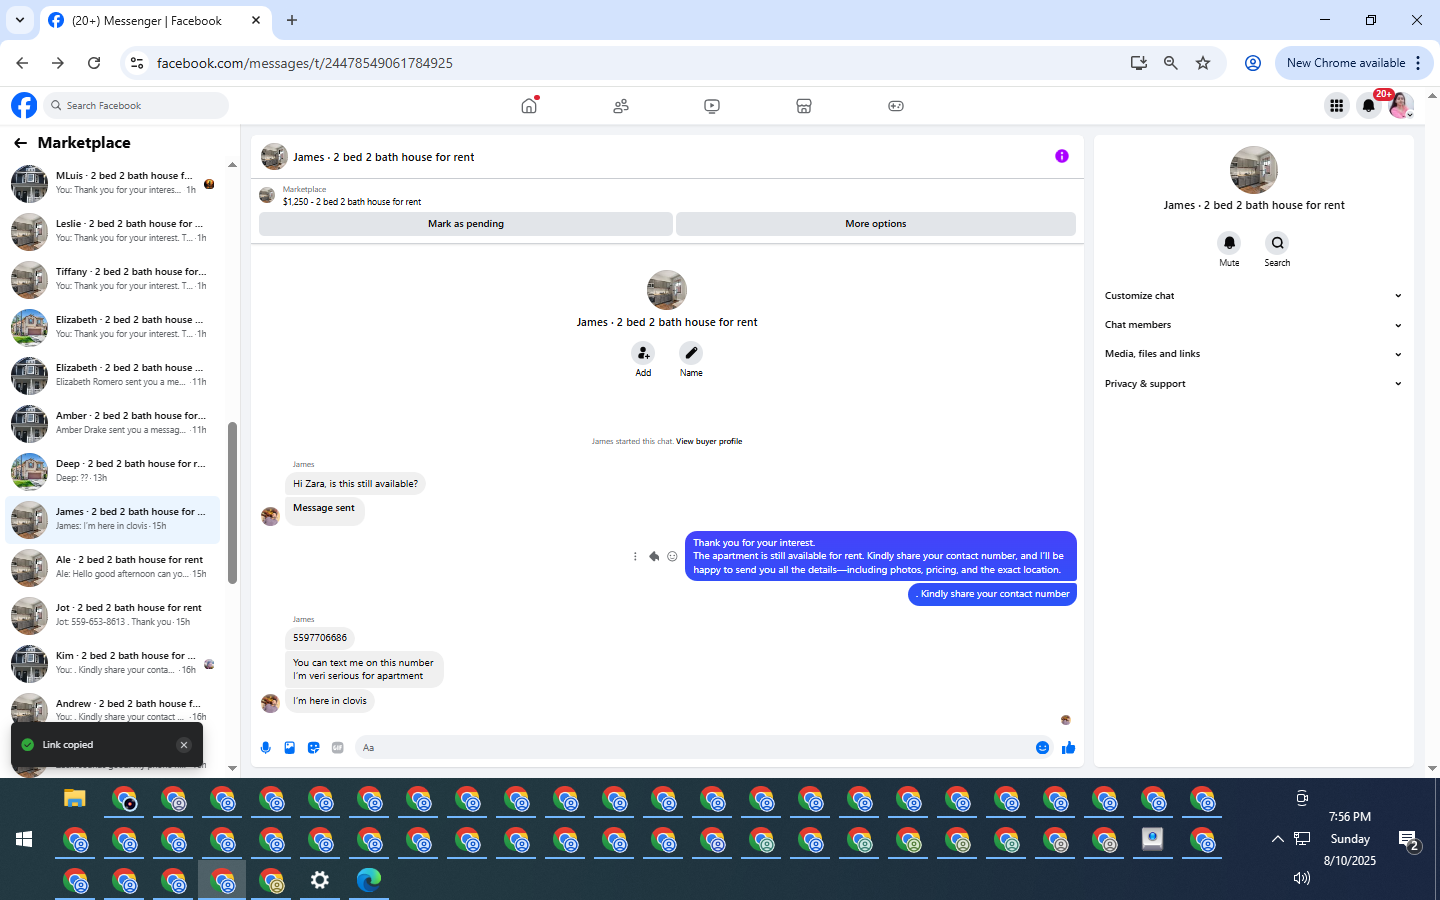Open Kim conversation in list

click(112, 663)
